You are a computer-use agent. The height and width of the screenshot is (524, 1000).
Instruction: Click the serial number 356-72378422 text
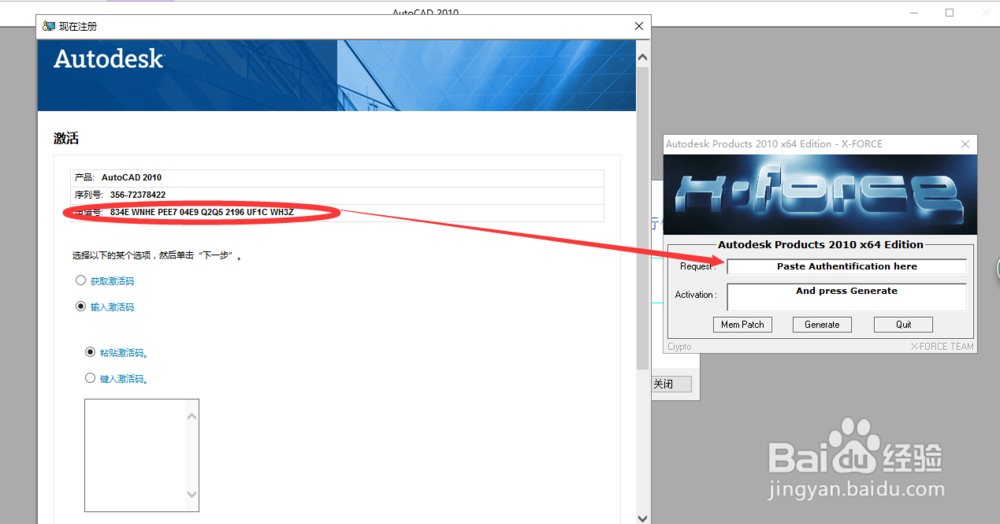coord(138,194)
